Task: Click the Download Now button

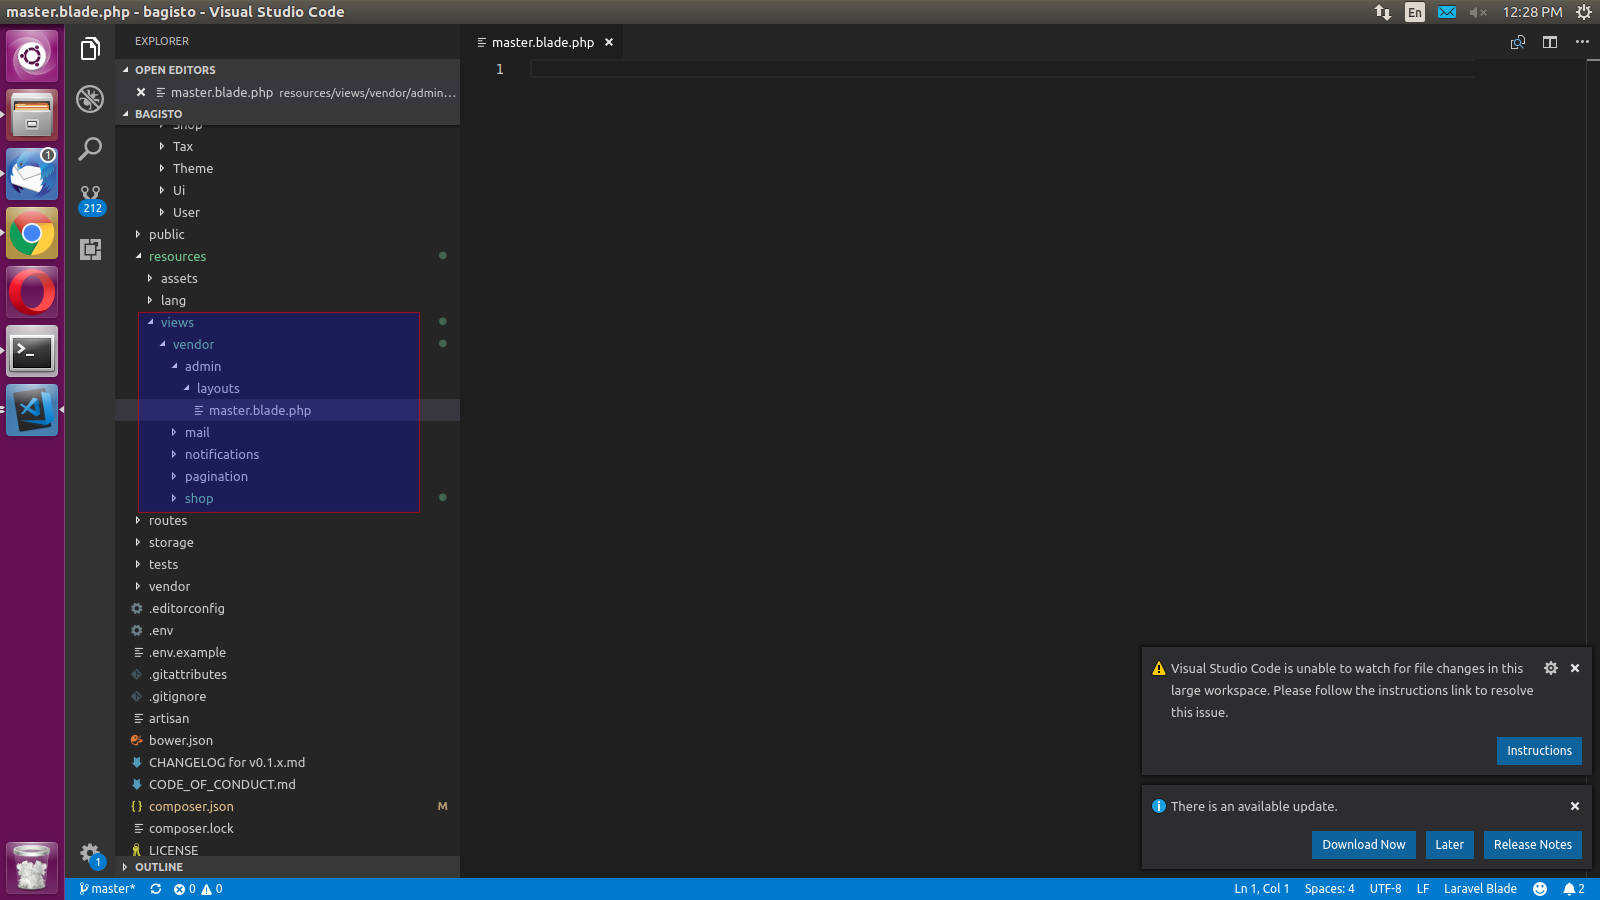Action: [x=1364, y=845]
